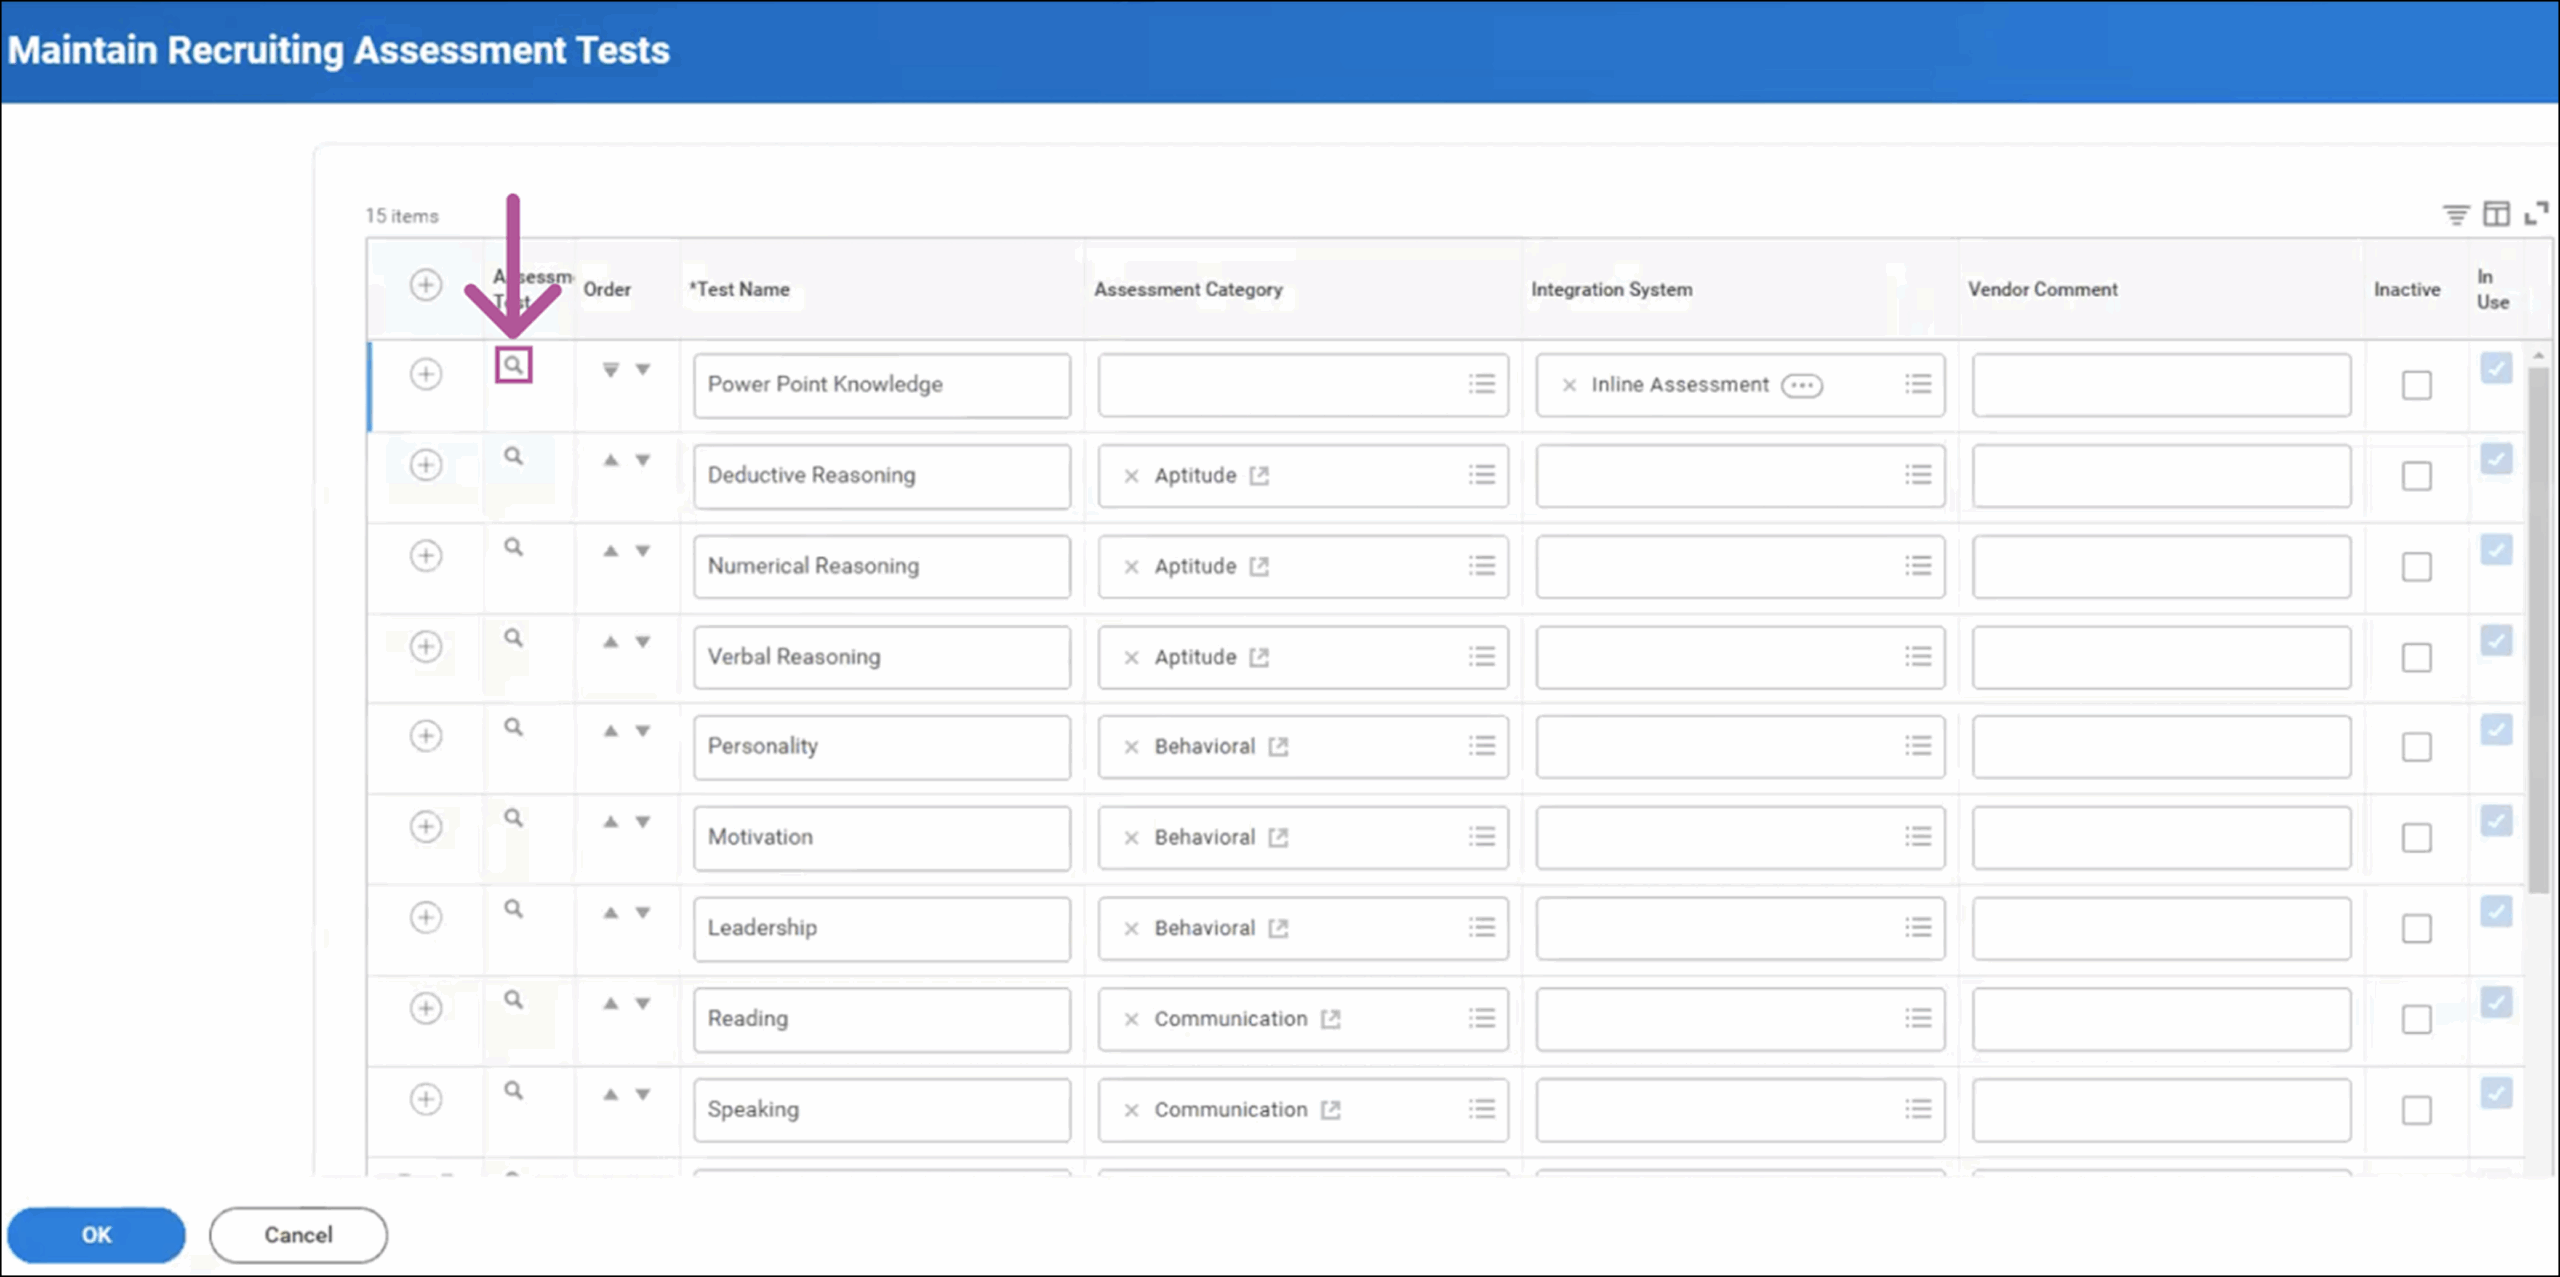The image size is (2560, 1277).
Task: Click the Vendor Comment field for Personality
Action: coord(2161,747)
